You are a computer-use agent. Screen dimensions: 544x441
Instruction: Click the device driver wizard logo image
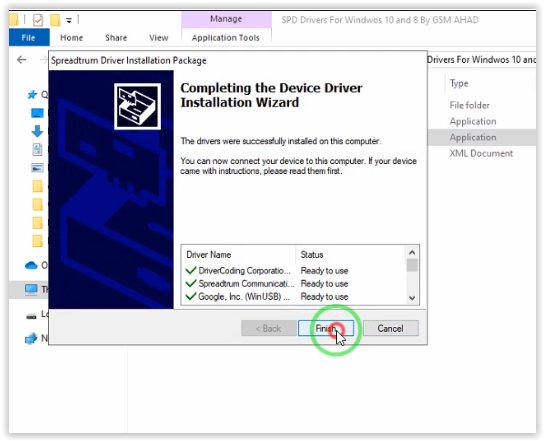pyautogui.click(x=137, y=106)
